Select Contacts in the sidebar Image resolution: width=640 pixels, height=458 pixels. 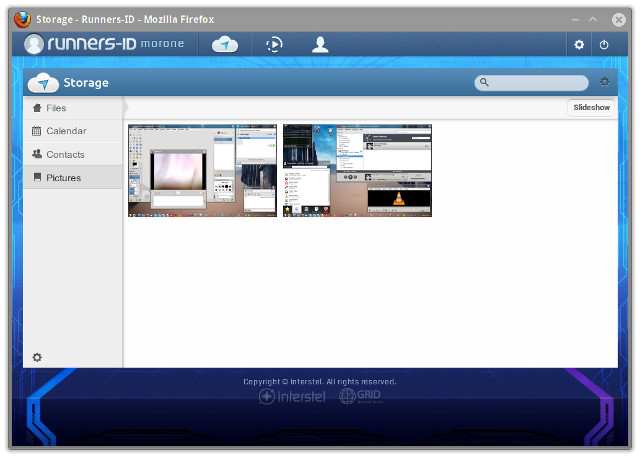pyautogui.click(x=65, y=154)
